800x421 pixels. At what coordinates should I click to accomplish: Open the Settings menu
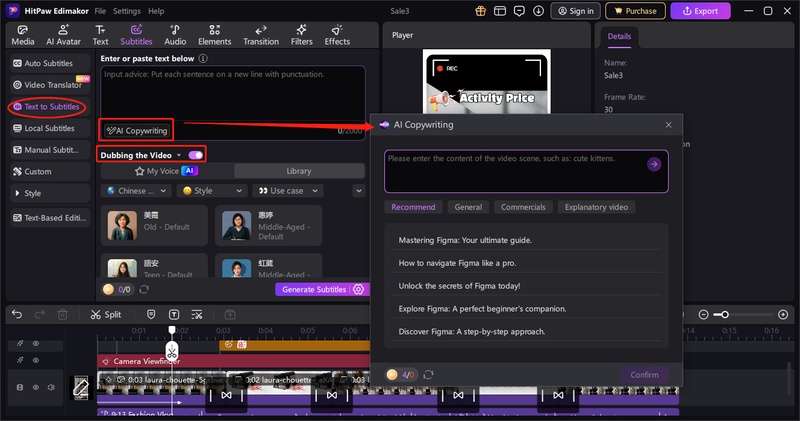coord(127,11)
